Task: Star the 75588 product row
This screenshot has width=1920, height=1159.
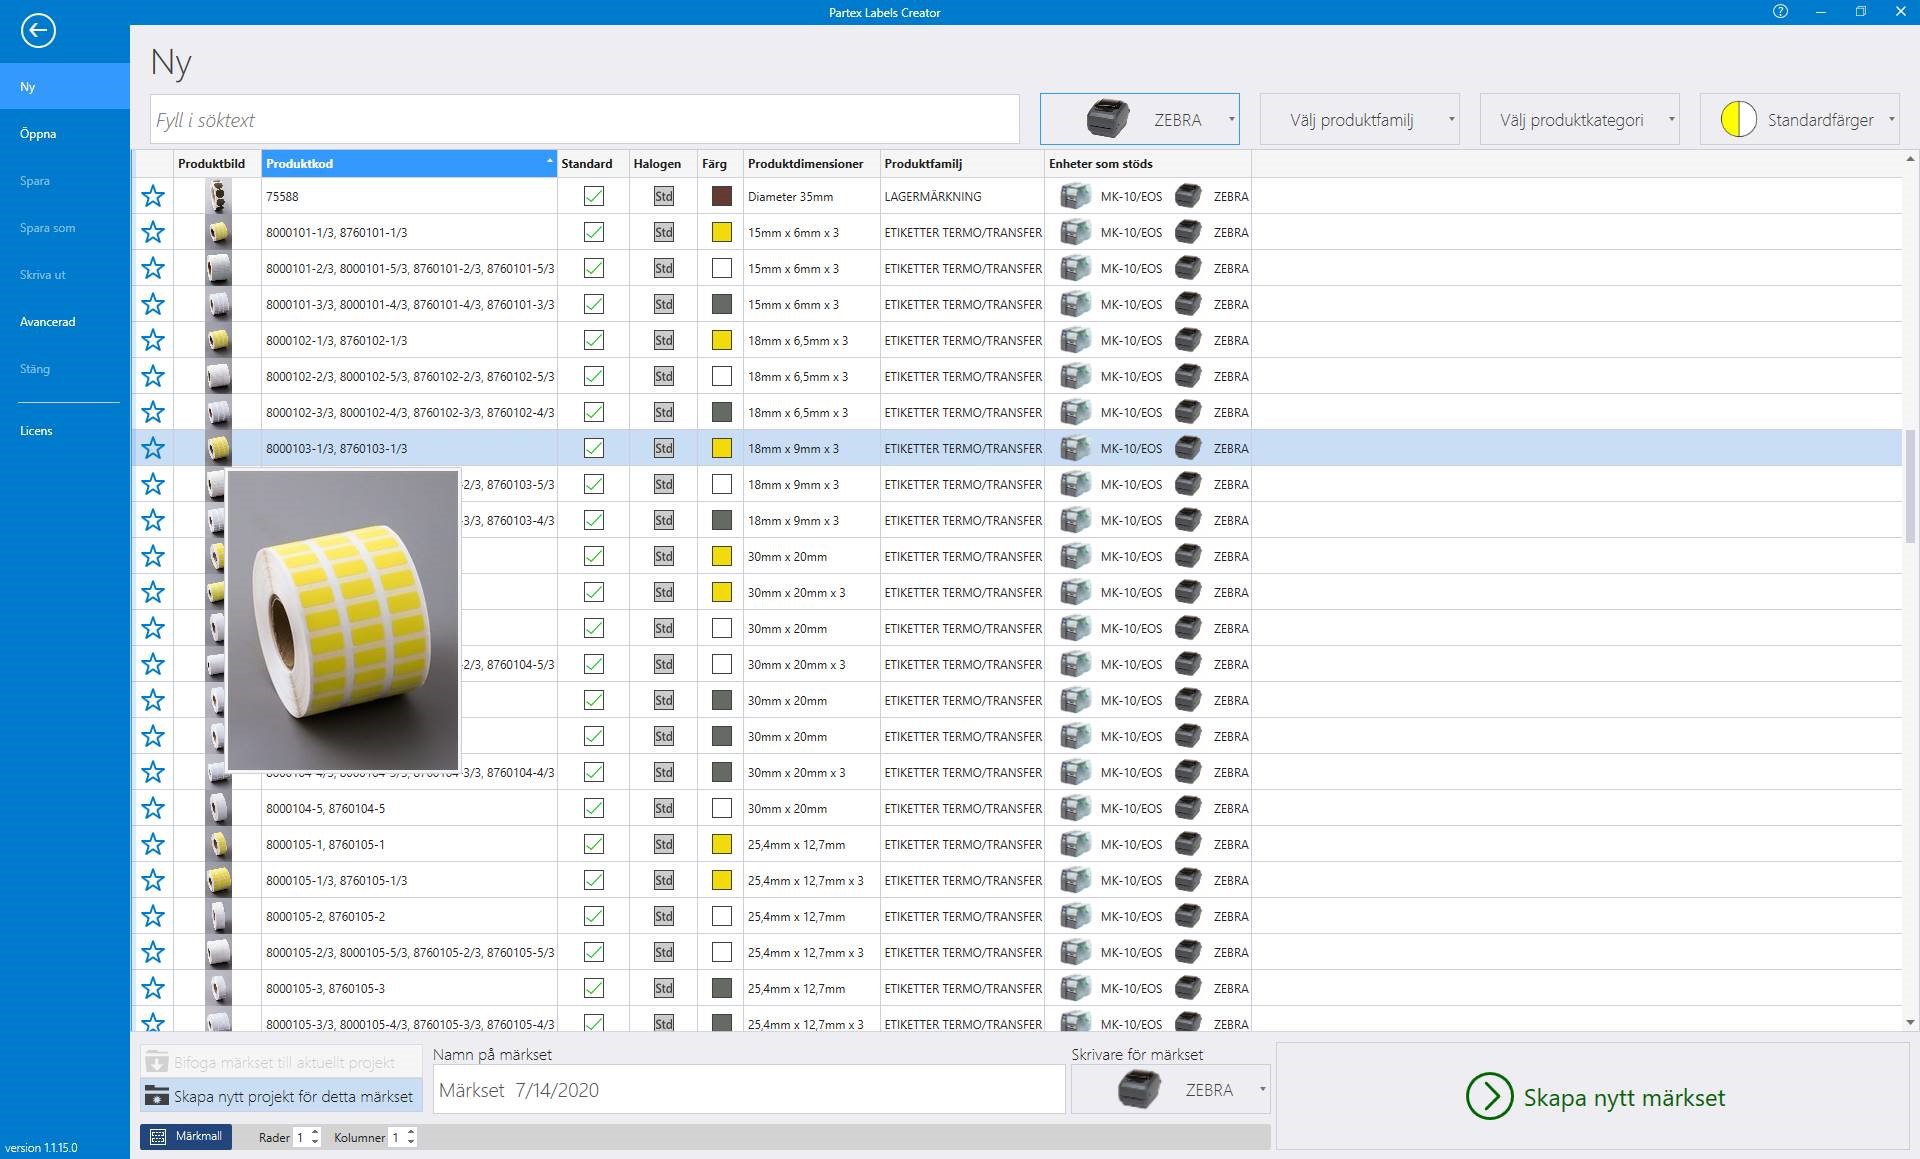Action: pyautogui.click(x=153, y=196)
